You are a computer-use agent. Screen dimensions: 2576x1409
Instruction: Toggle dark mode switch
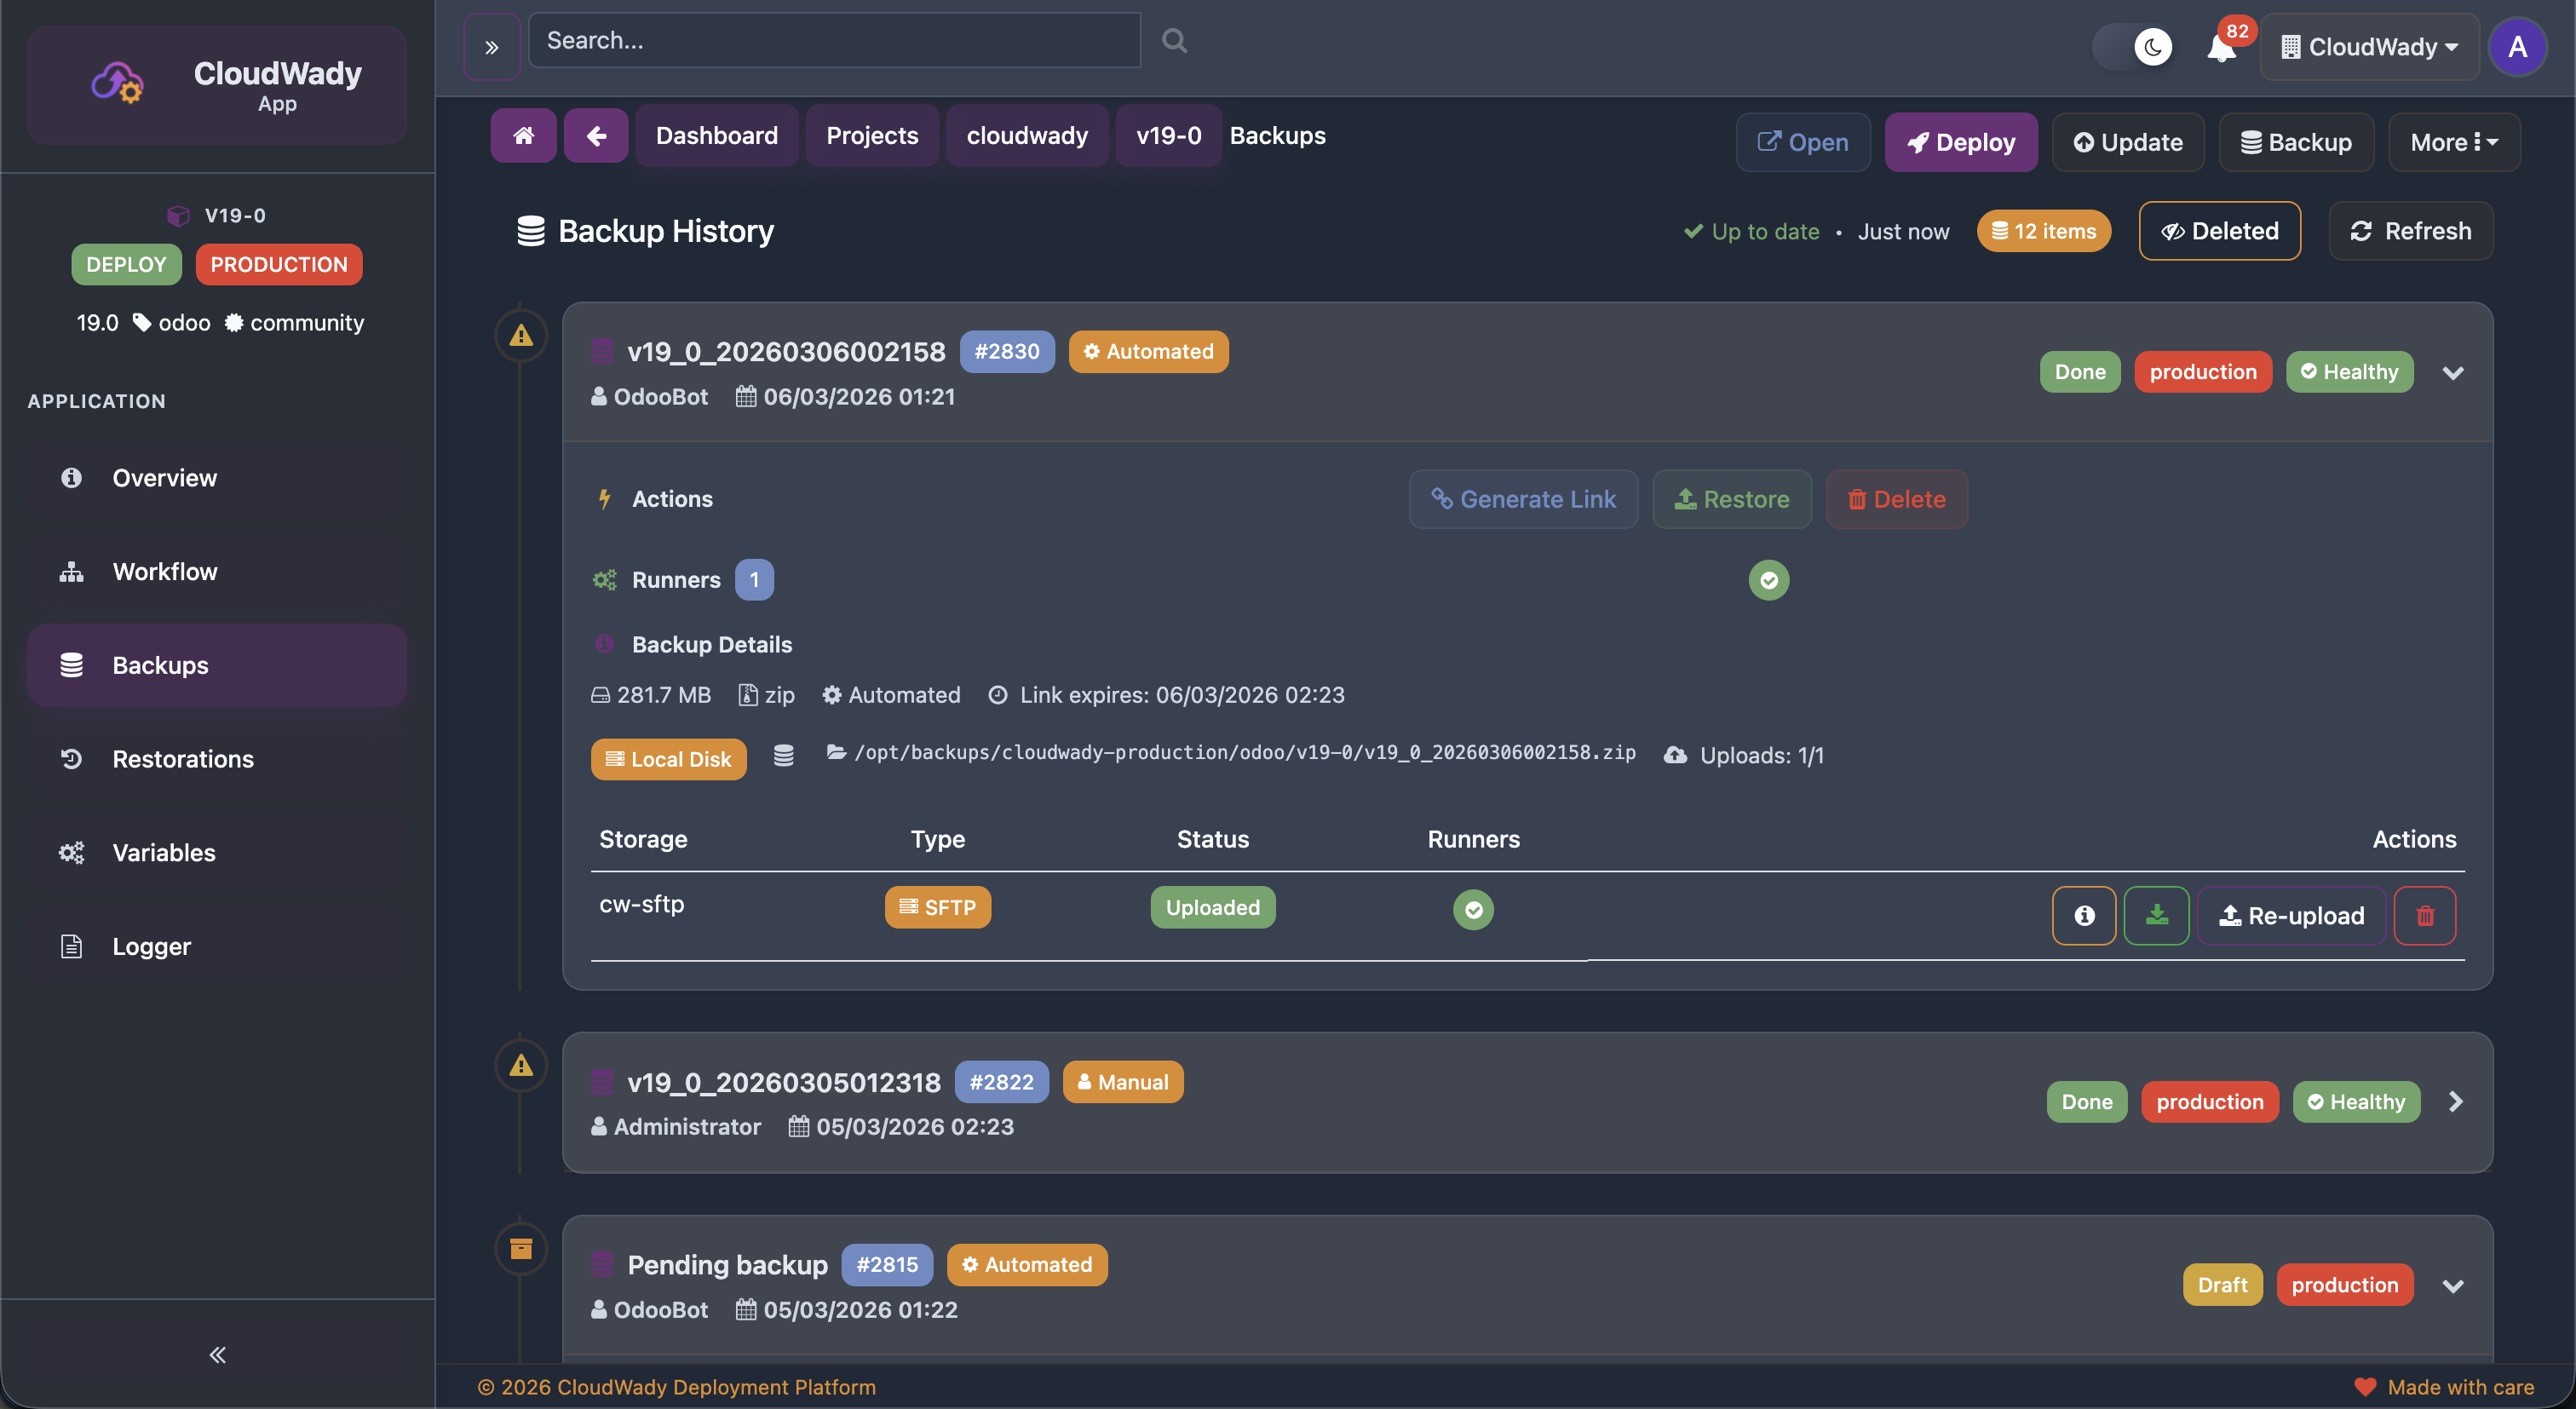[2133, 46]
